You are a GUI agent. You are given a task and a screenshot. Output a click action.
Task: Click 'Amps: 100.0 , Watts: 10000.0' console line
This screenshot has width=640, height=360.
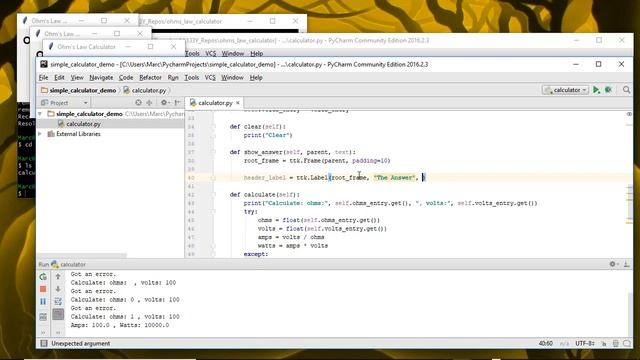pyautogui.click(x=120, y=325)
